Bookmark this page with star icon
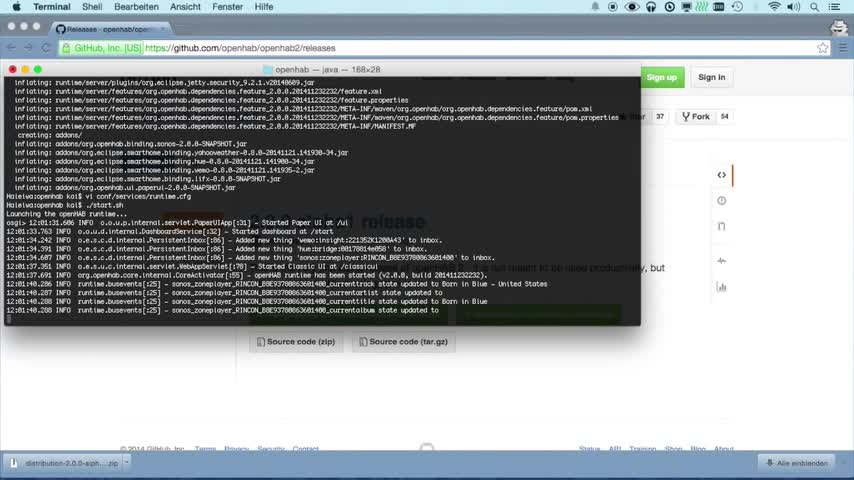The height and width of the screenshot is (480, 854). [822, 48]
